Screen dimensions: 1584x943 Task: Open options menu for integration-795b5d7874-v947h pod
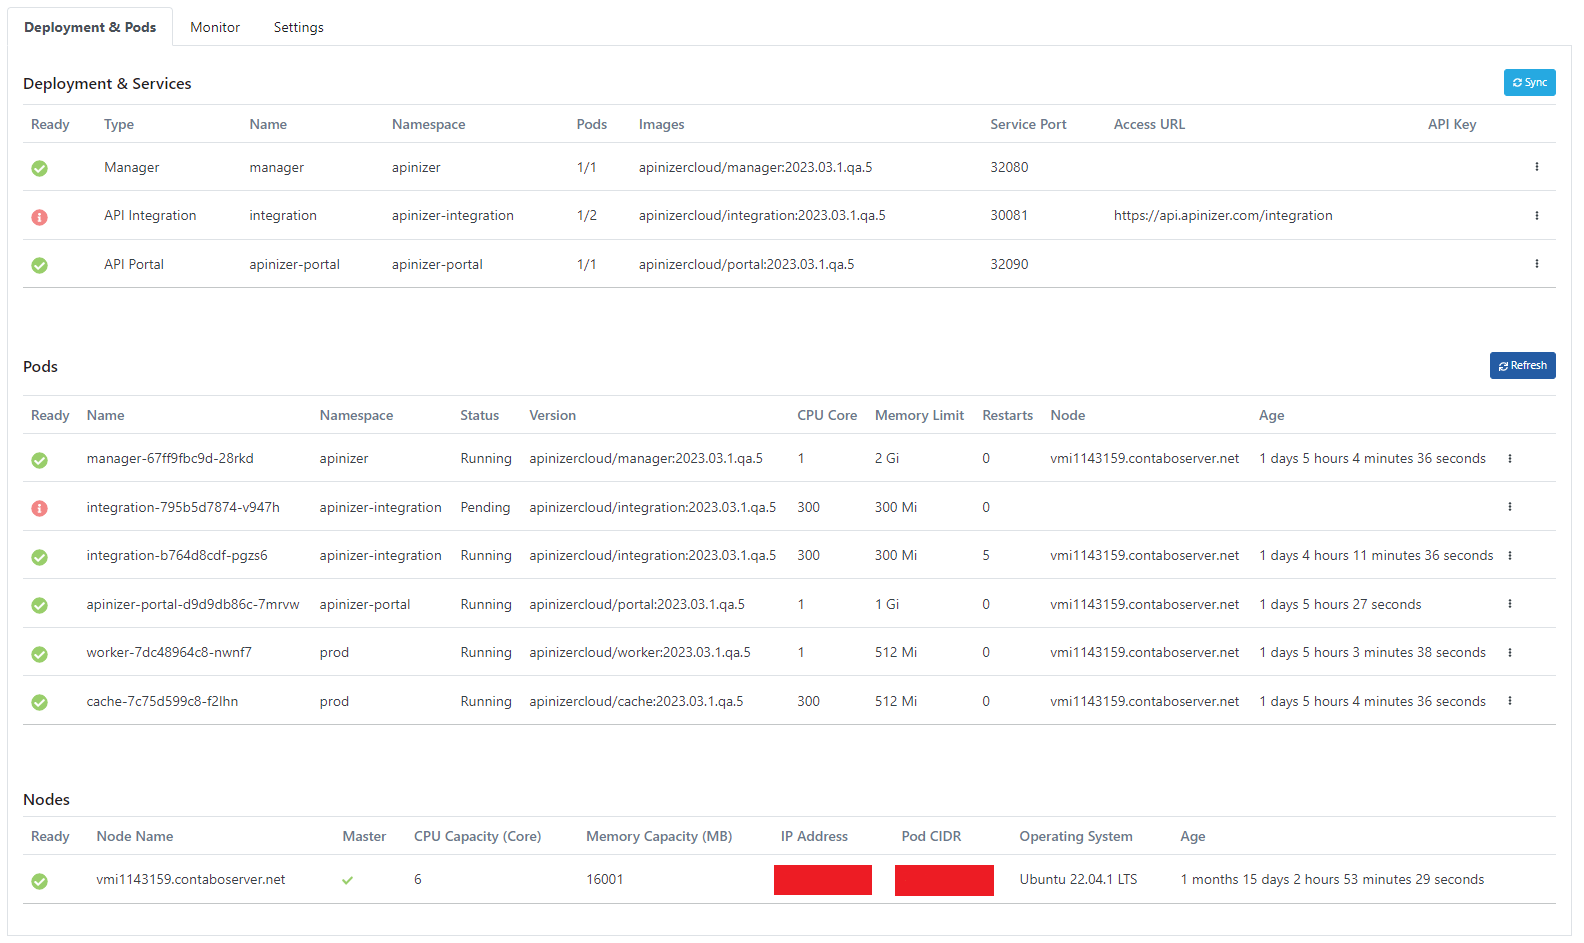click(x=1509, y=507)
